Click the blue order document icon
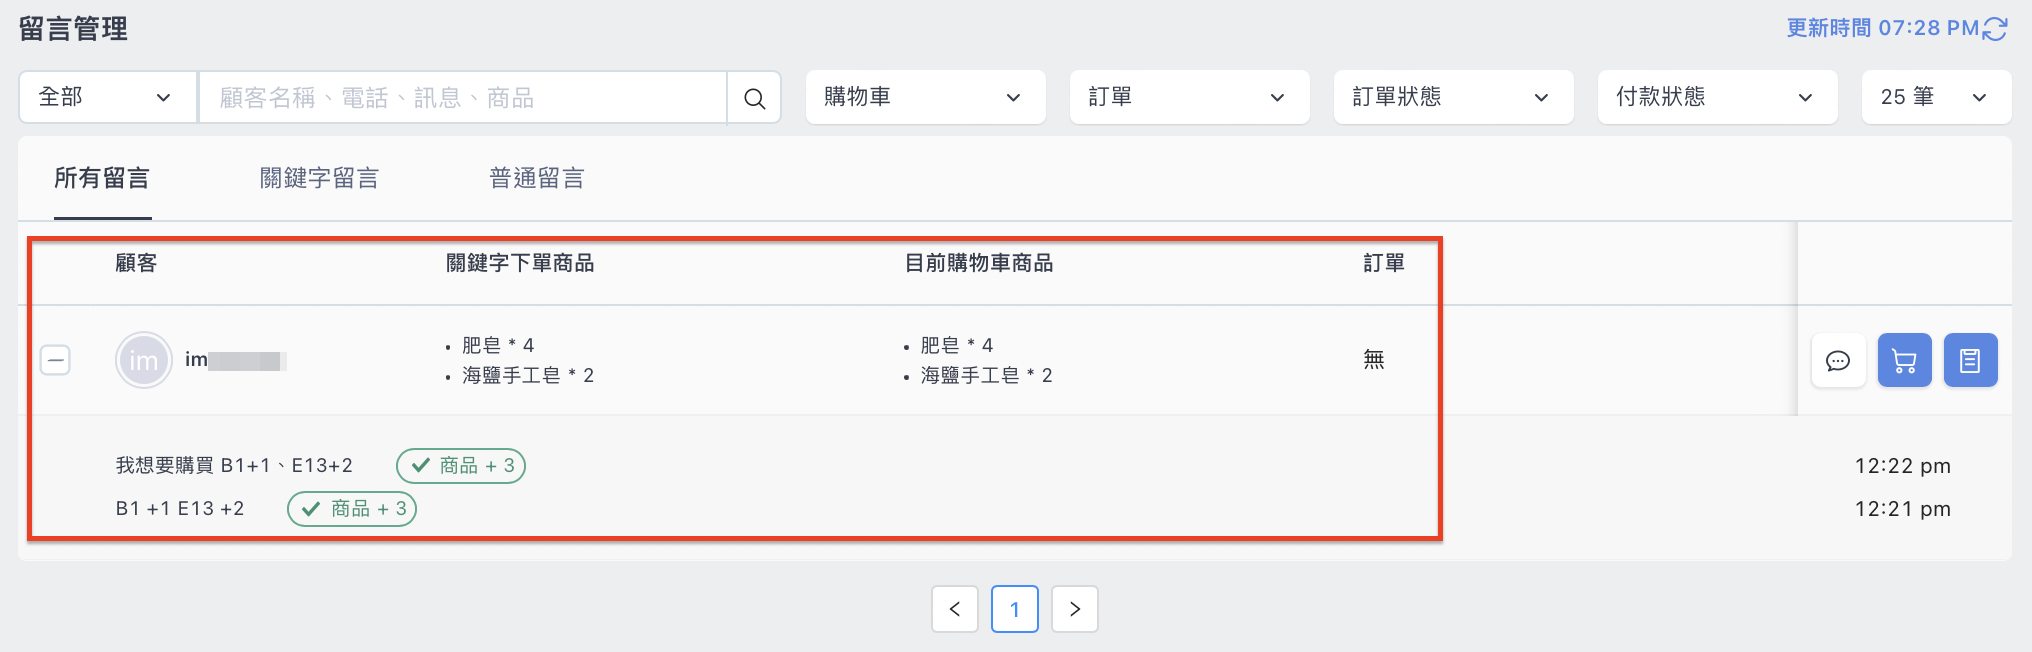 tap(1970, 360)
